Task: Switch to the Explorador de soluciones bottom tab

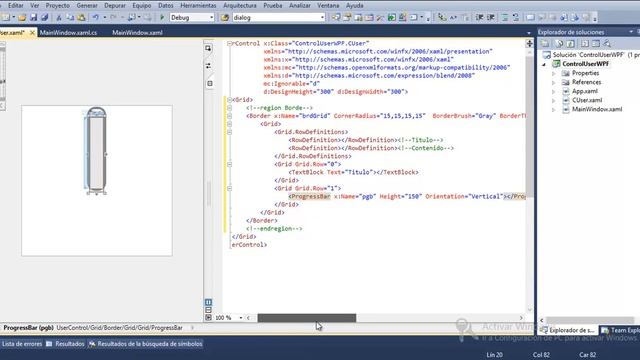Action: point(568,330)
